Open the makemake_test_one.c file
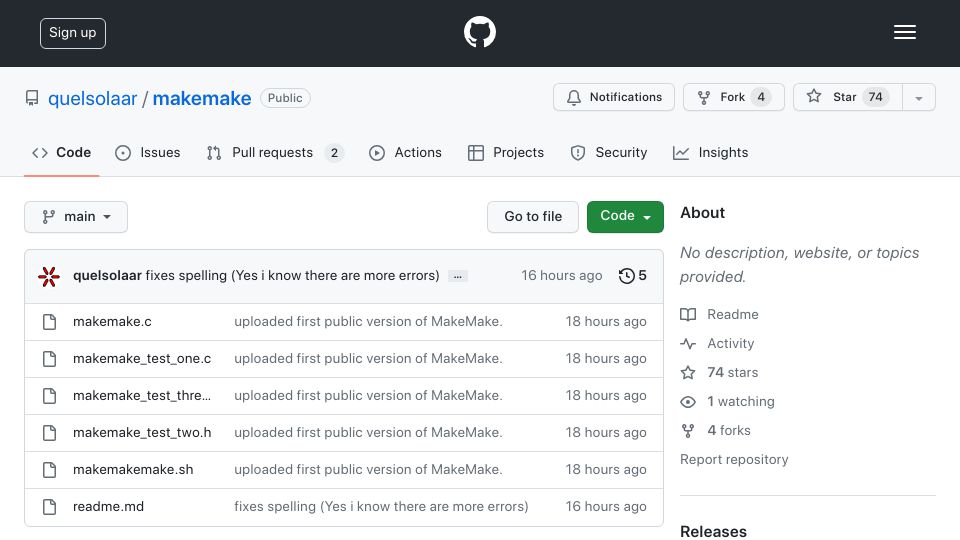Image resolution: width=960 pixels, height=540 pixels. pyautogui.click(x=142, y=359)
